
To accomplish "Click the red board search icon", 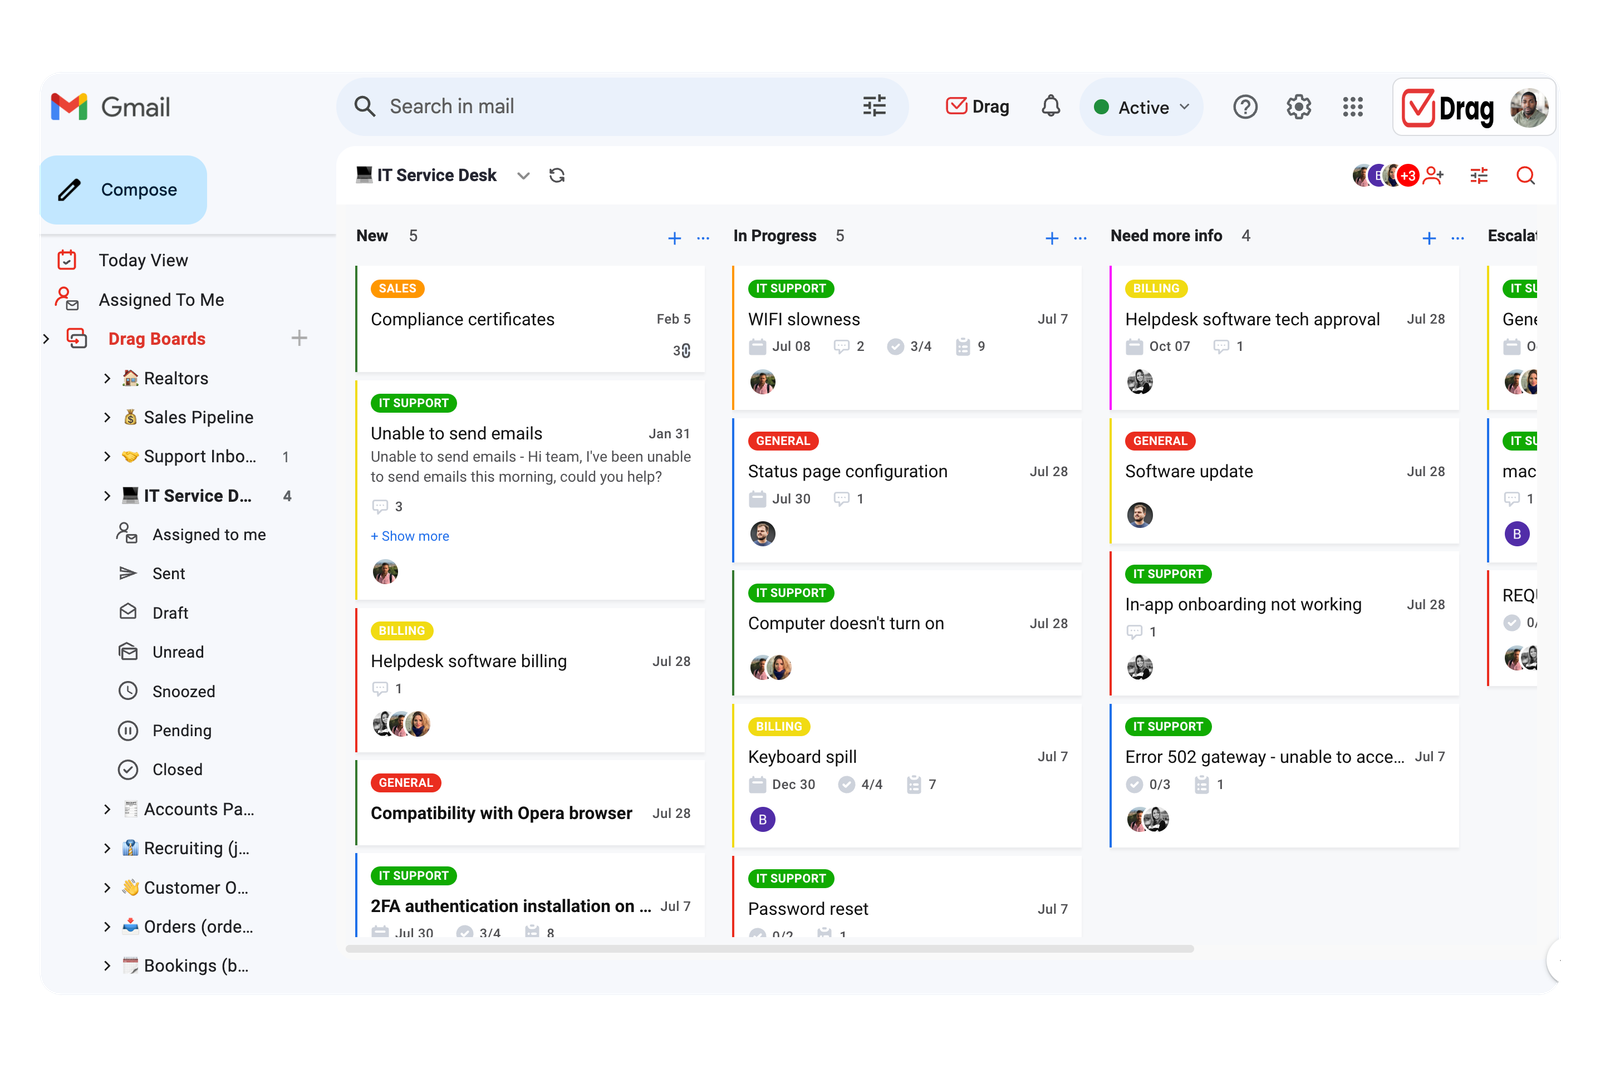I will pyautogui.click(x=1525, y=176).
